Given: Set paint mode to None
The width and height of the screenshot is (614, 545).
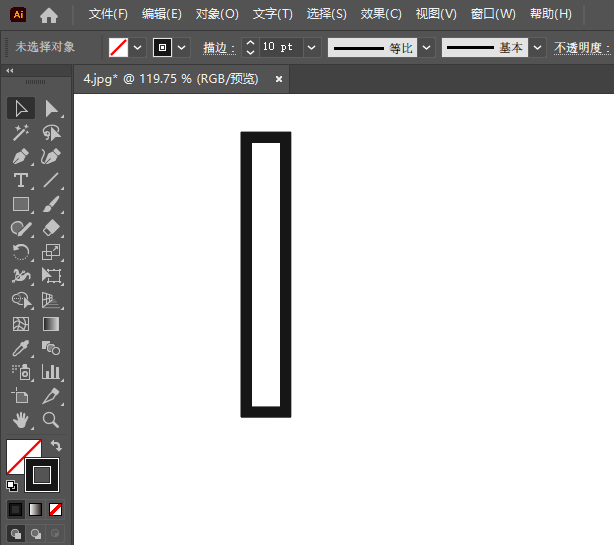Looking at the screenshot, I should [55, 510].
